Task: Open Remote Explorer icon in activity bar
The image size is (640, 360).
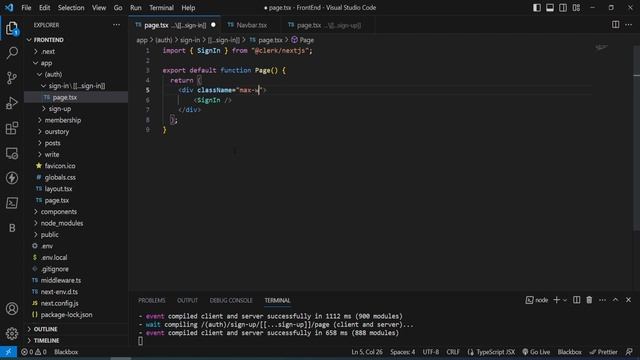Action: click(12, 153)
